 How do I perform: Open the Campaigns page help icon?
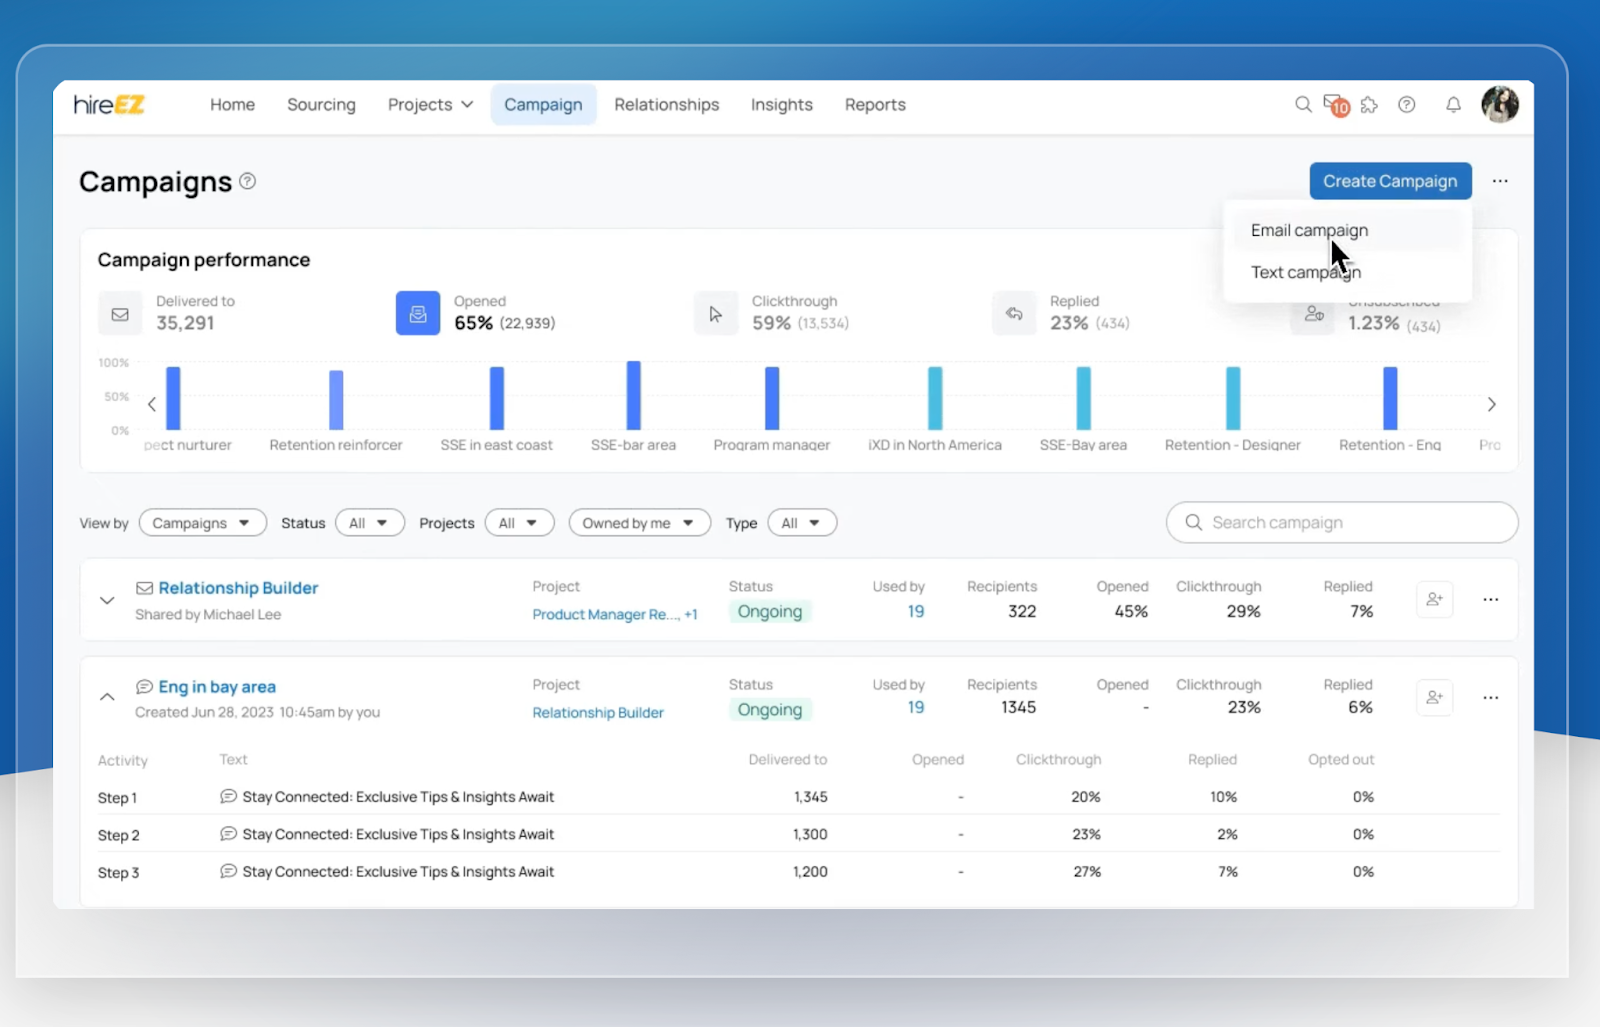247,181
